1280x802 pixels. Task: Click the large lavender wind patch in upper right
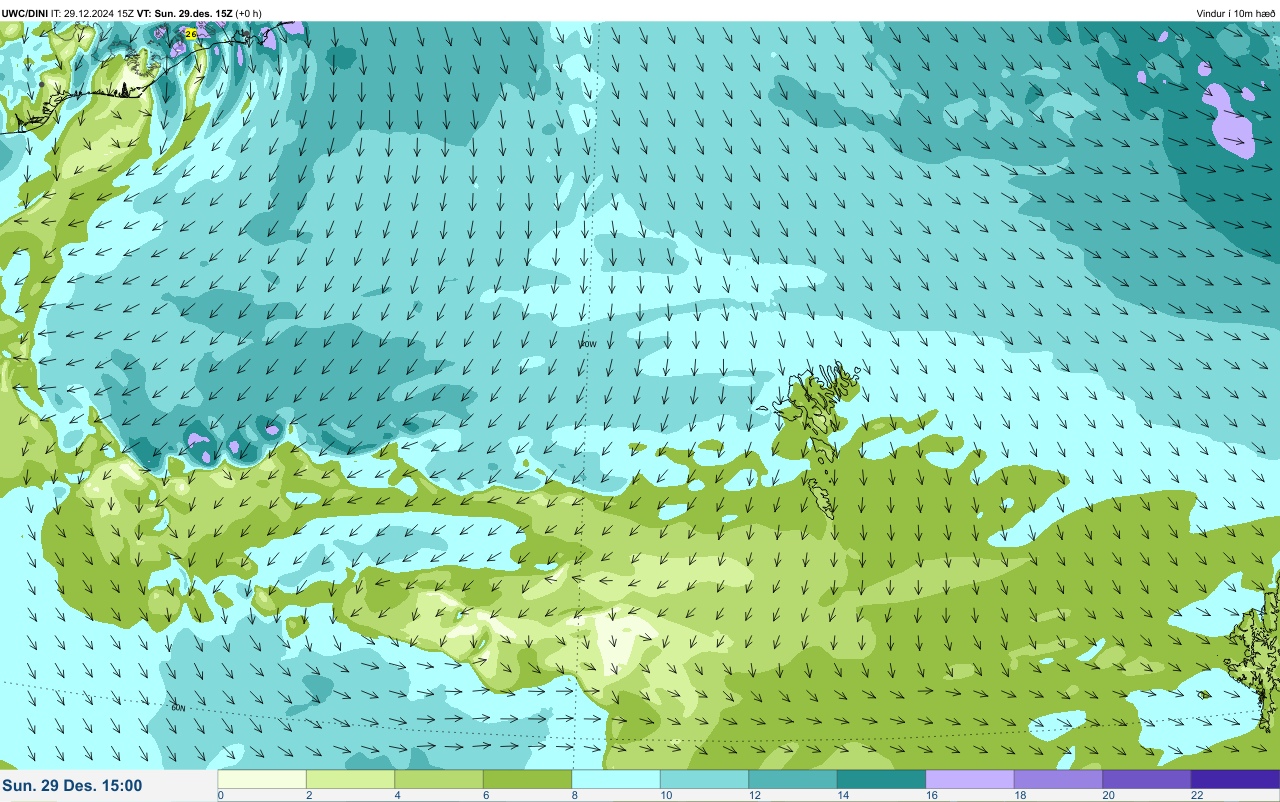tap(1229, 123)
